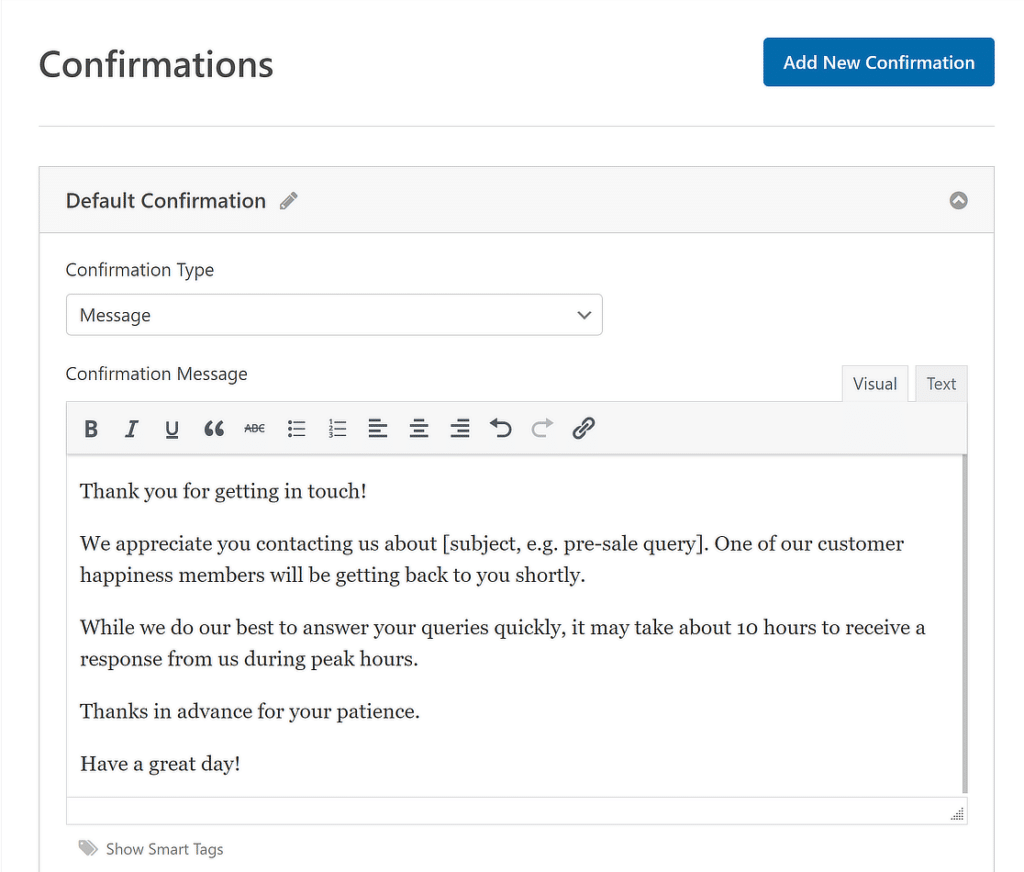
Task: Align text to center
Action: tap(419, 428)
